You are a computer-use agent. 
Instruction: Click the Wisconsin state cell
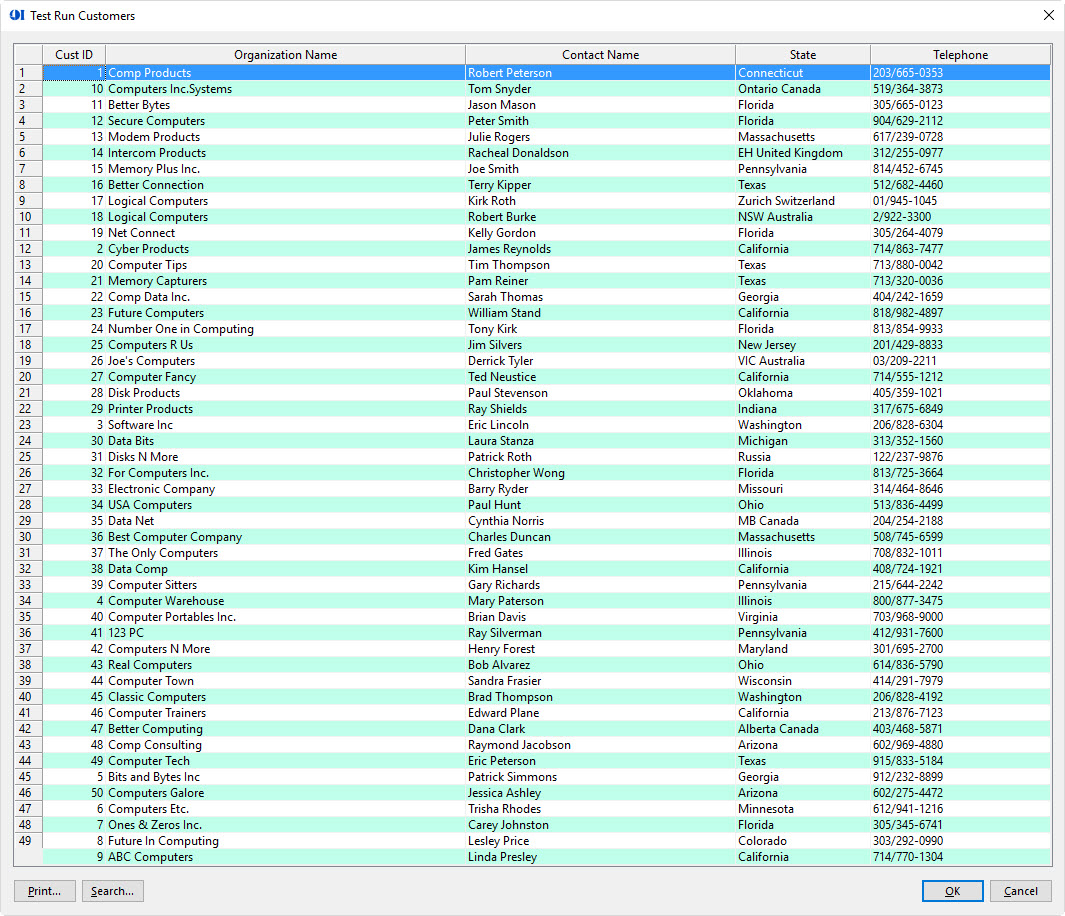(x=803, y=681)
